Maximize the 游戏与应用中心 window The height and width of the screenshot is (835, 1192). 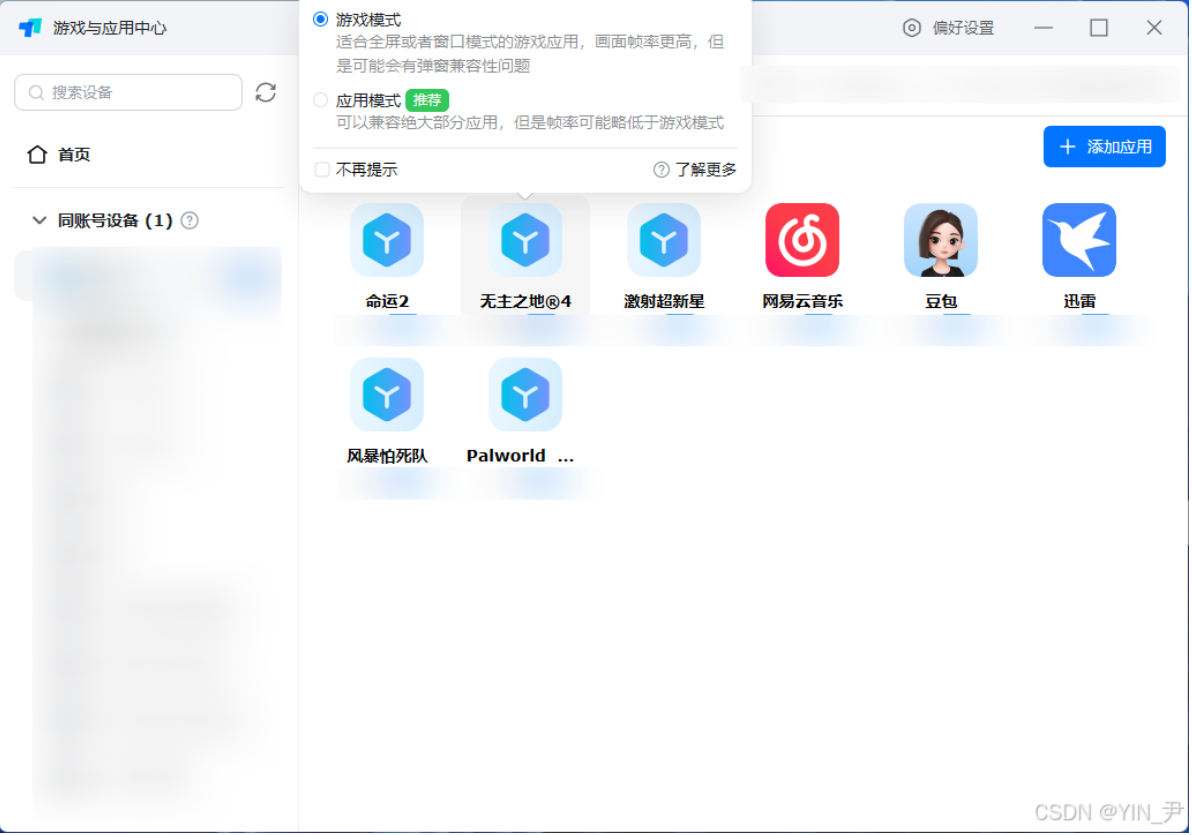(1098, 28)
